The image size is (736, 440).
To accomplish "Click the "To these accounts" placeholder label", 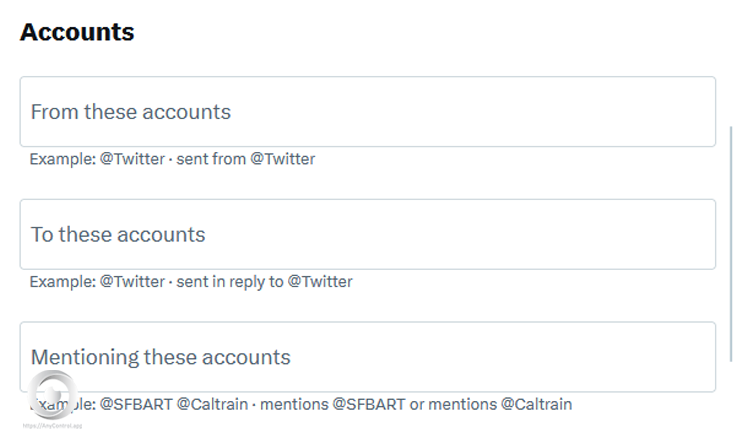I will pyautogui.click(x=118, y=235).
